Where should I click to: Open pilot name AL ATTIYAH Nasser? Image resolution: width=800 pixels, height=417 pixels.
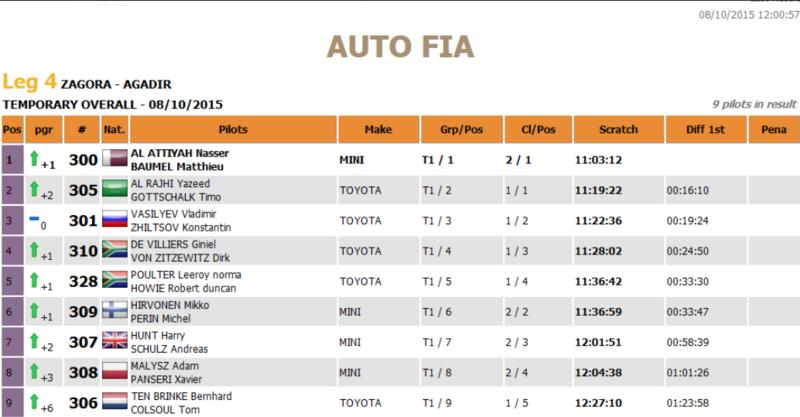[180, 153]
